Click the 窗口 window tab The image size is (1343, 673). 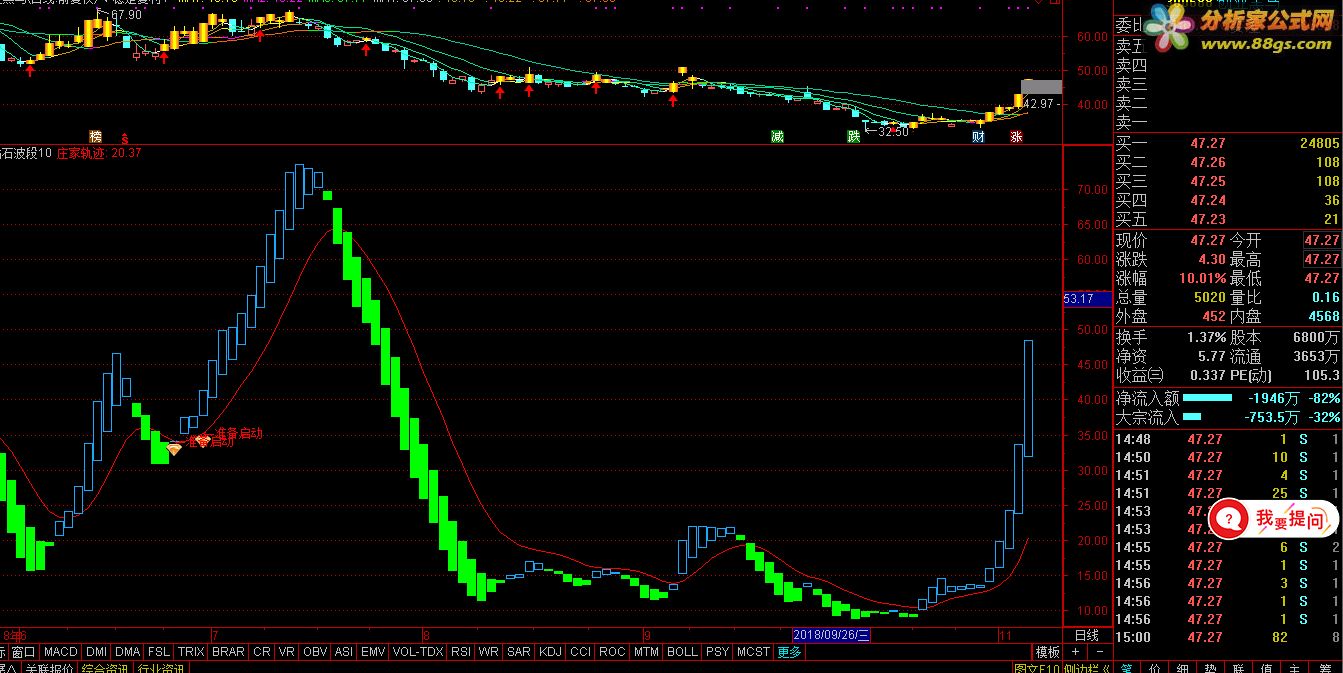click(24, 651)
